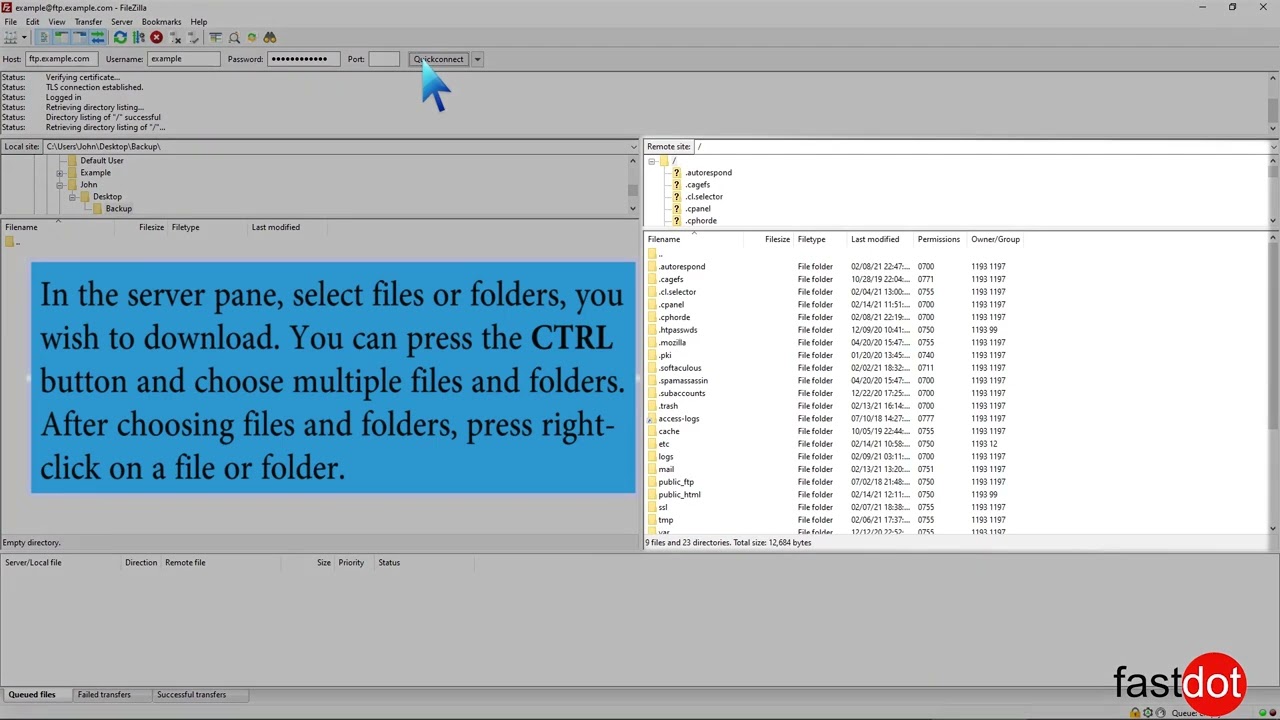Open the Quickconnect dropdown arrow
The width and height of the screenshot is (1280, 720).
pyautogui.click(x=477, y=59)
